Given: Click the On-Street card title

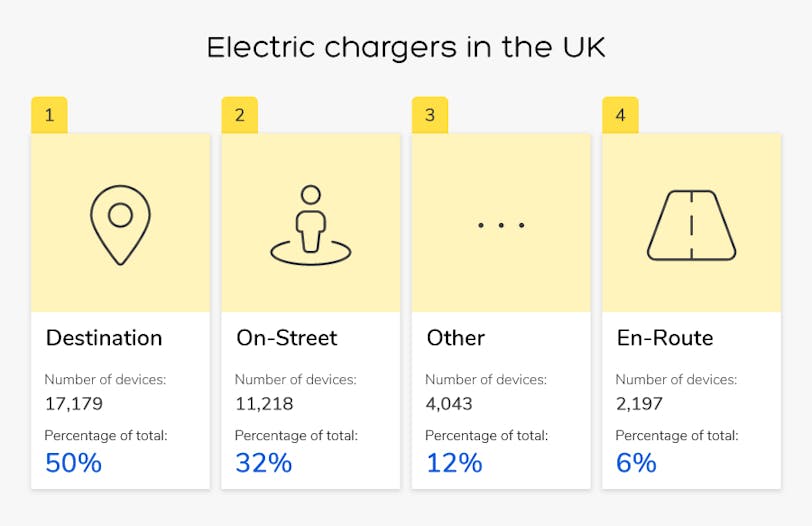Looking at the screenshot, I should tap(287, 338).
